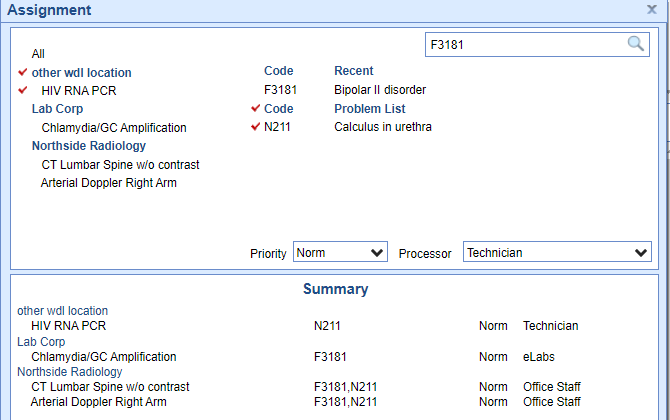670x420 pixels.
Task: Expand the Processor dropdown
Action: tap(557, 253)
